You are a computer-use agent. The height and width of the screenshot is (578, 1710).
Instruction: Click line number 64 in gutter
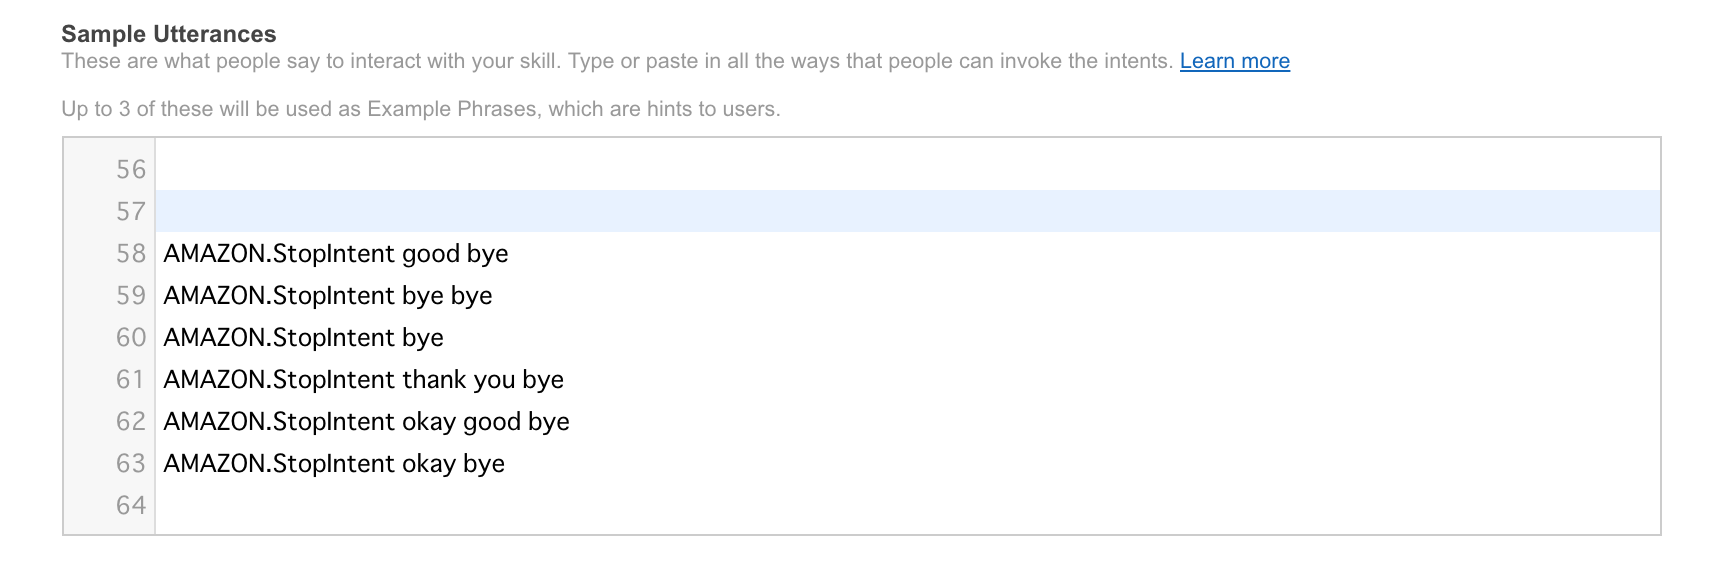pos(131,505)
